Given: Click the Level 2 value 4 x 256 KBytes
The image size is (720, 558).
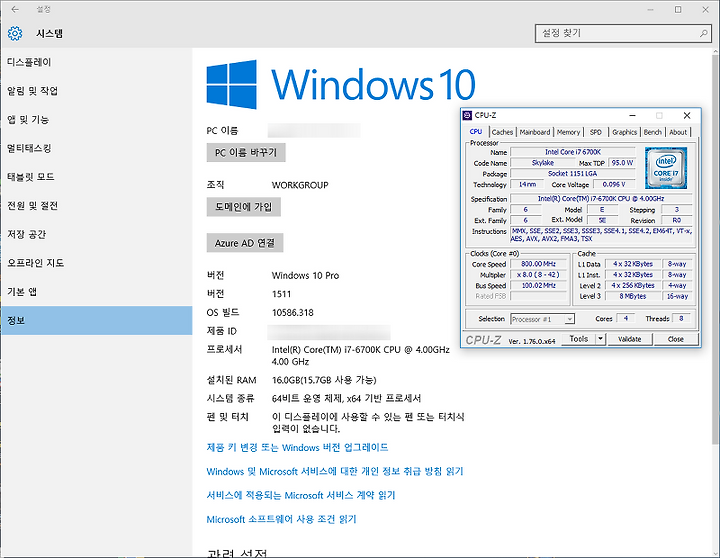Looking at the screenshot, I should 633,285.
